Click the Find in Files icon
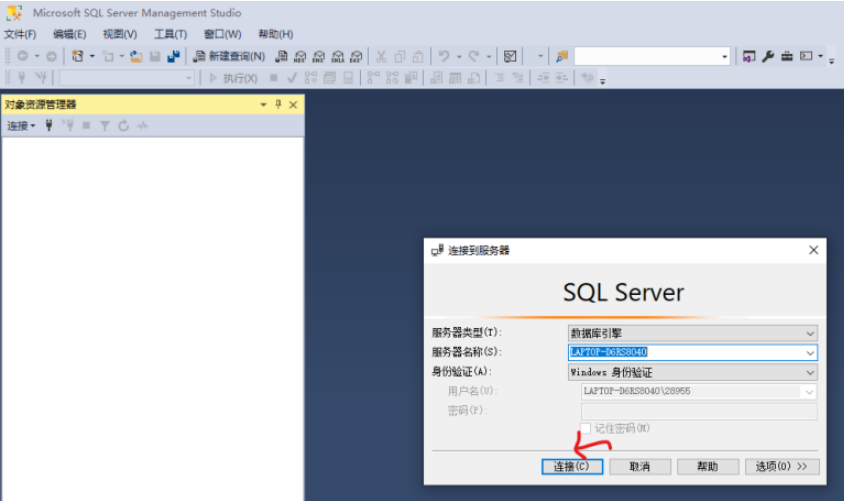This screenshot has width=844, height=501. (562, 56)
